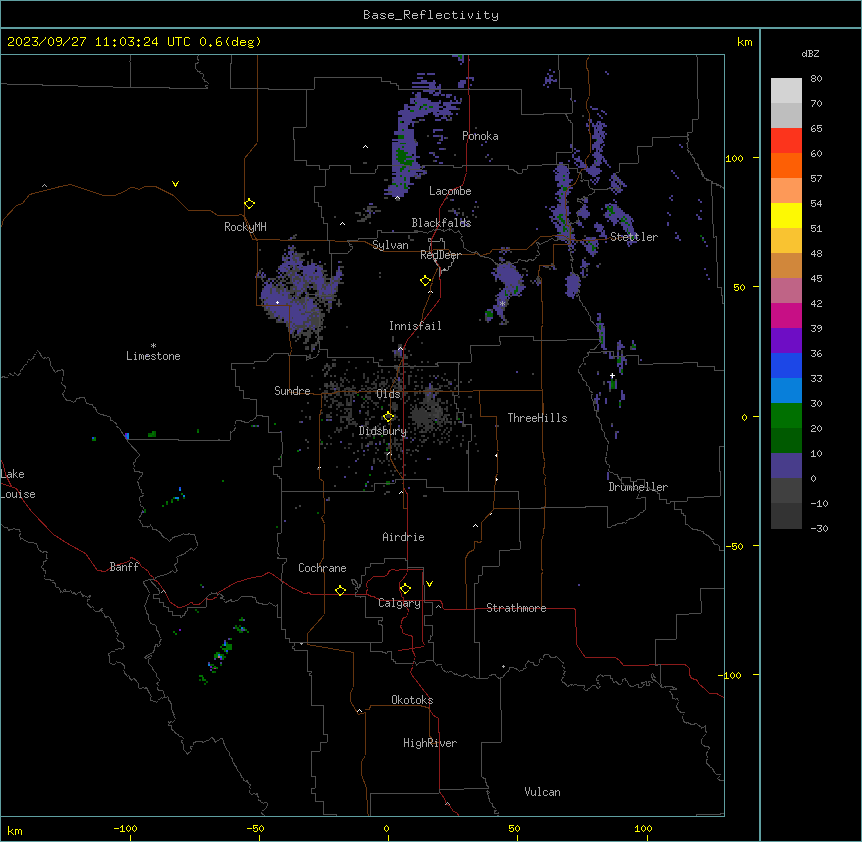Viewport: 862px width, 842px height.
Task: Click the -50 tick on the vertical axis
Action: coord(734,546)
